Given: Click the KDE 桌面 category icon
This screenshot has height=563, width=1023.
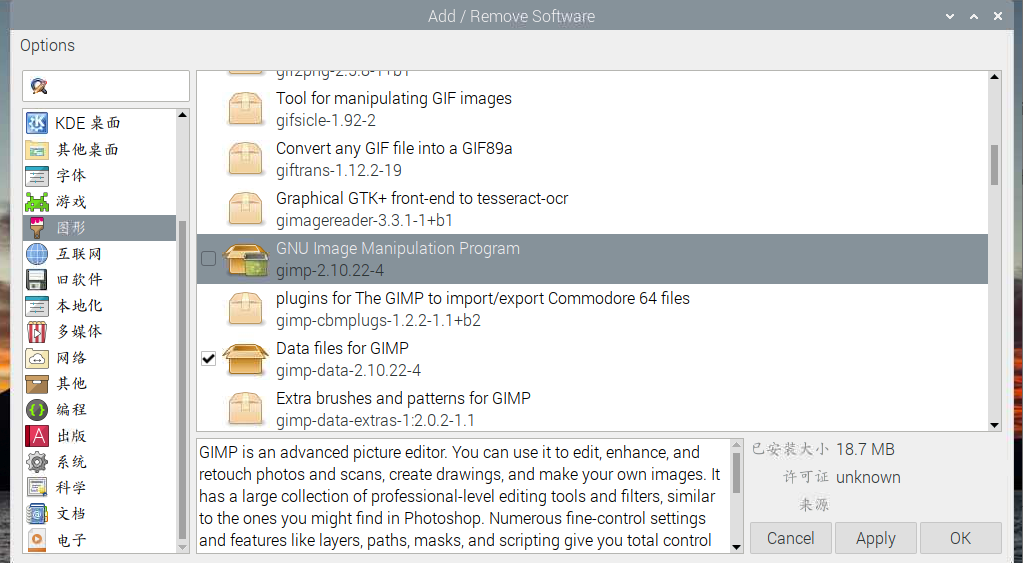Looking at the screenshot, I should pos(37,123).
